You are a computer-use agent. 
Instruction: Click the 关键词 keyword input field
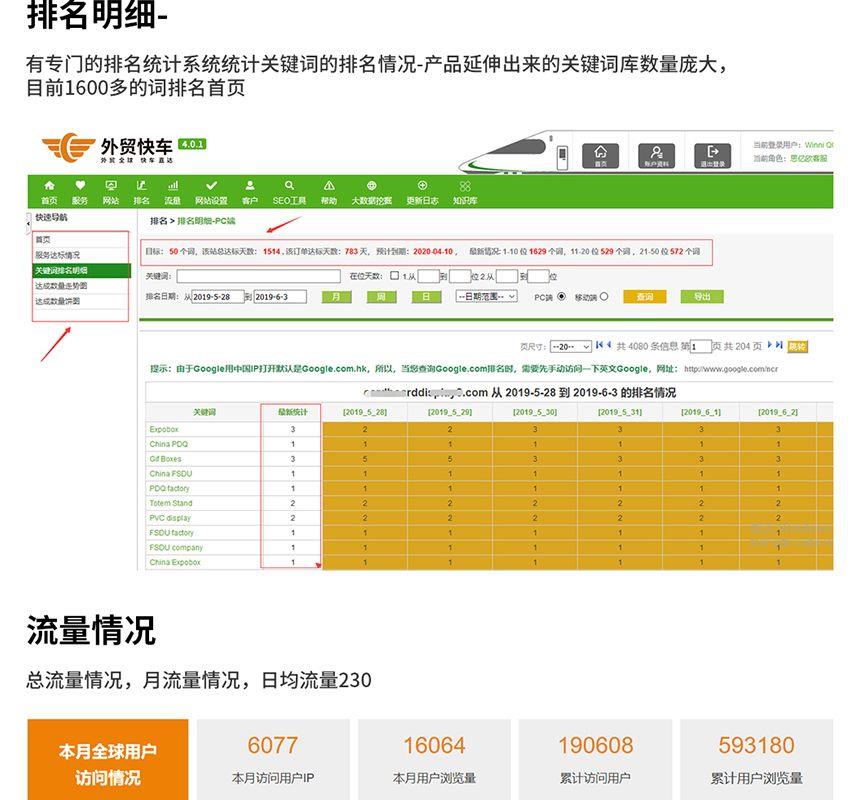[x=257, y=276]
